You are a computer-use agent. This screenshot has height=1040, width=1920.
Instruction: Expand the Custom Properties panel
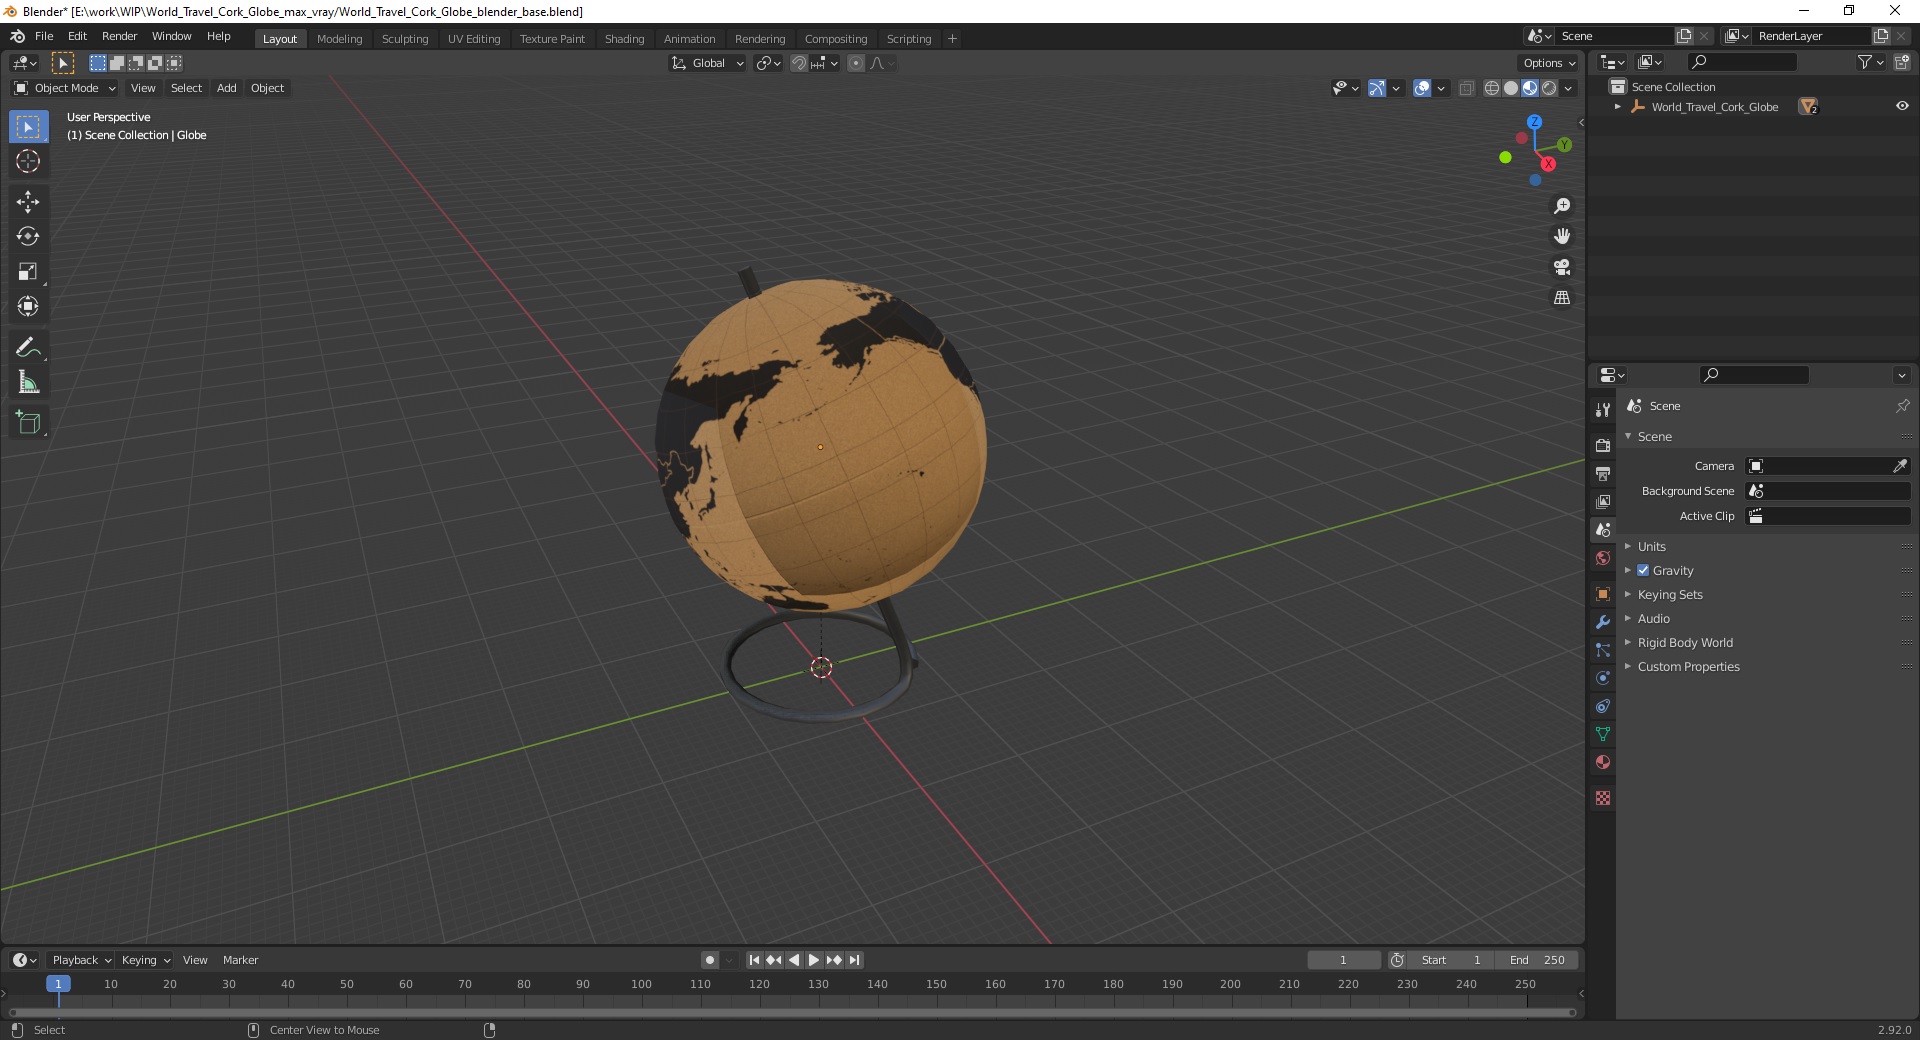point(1688,666)
